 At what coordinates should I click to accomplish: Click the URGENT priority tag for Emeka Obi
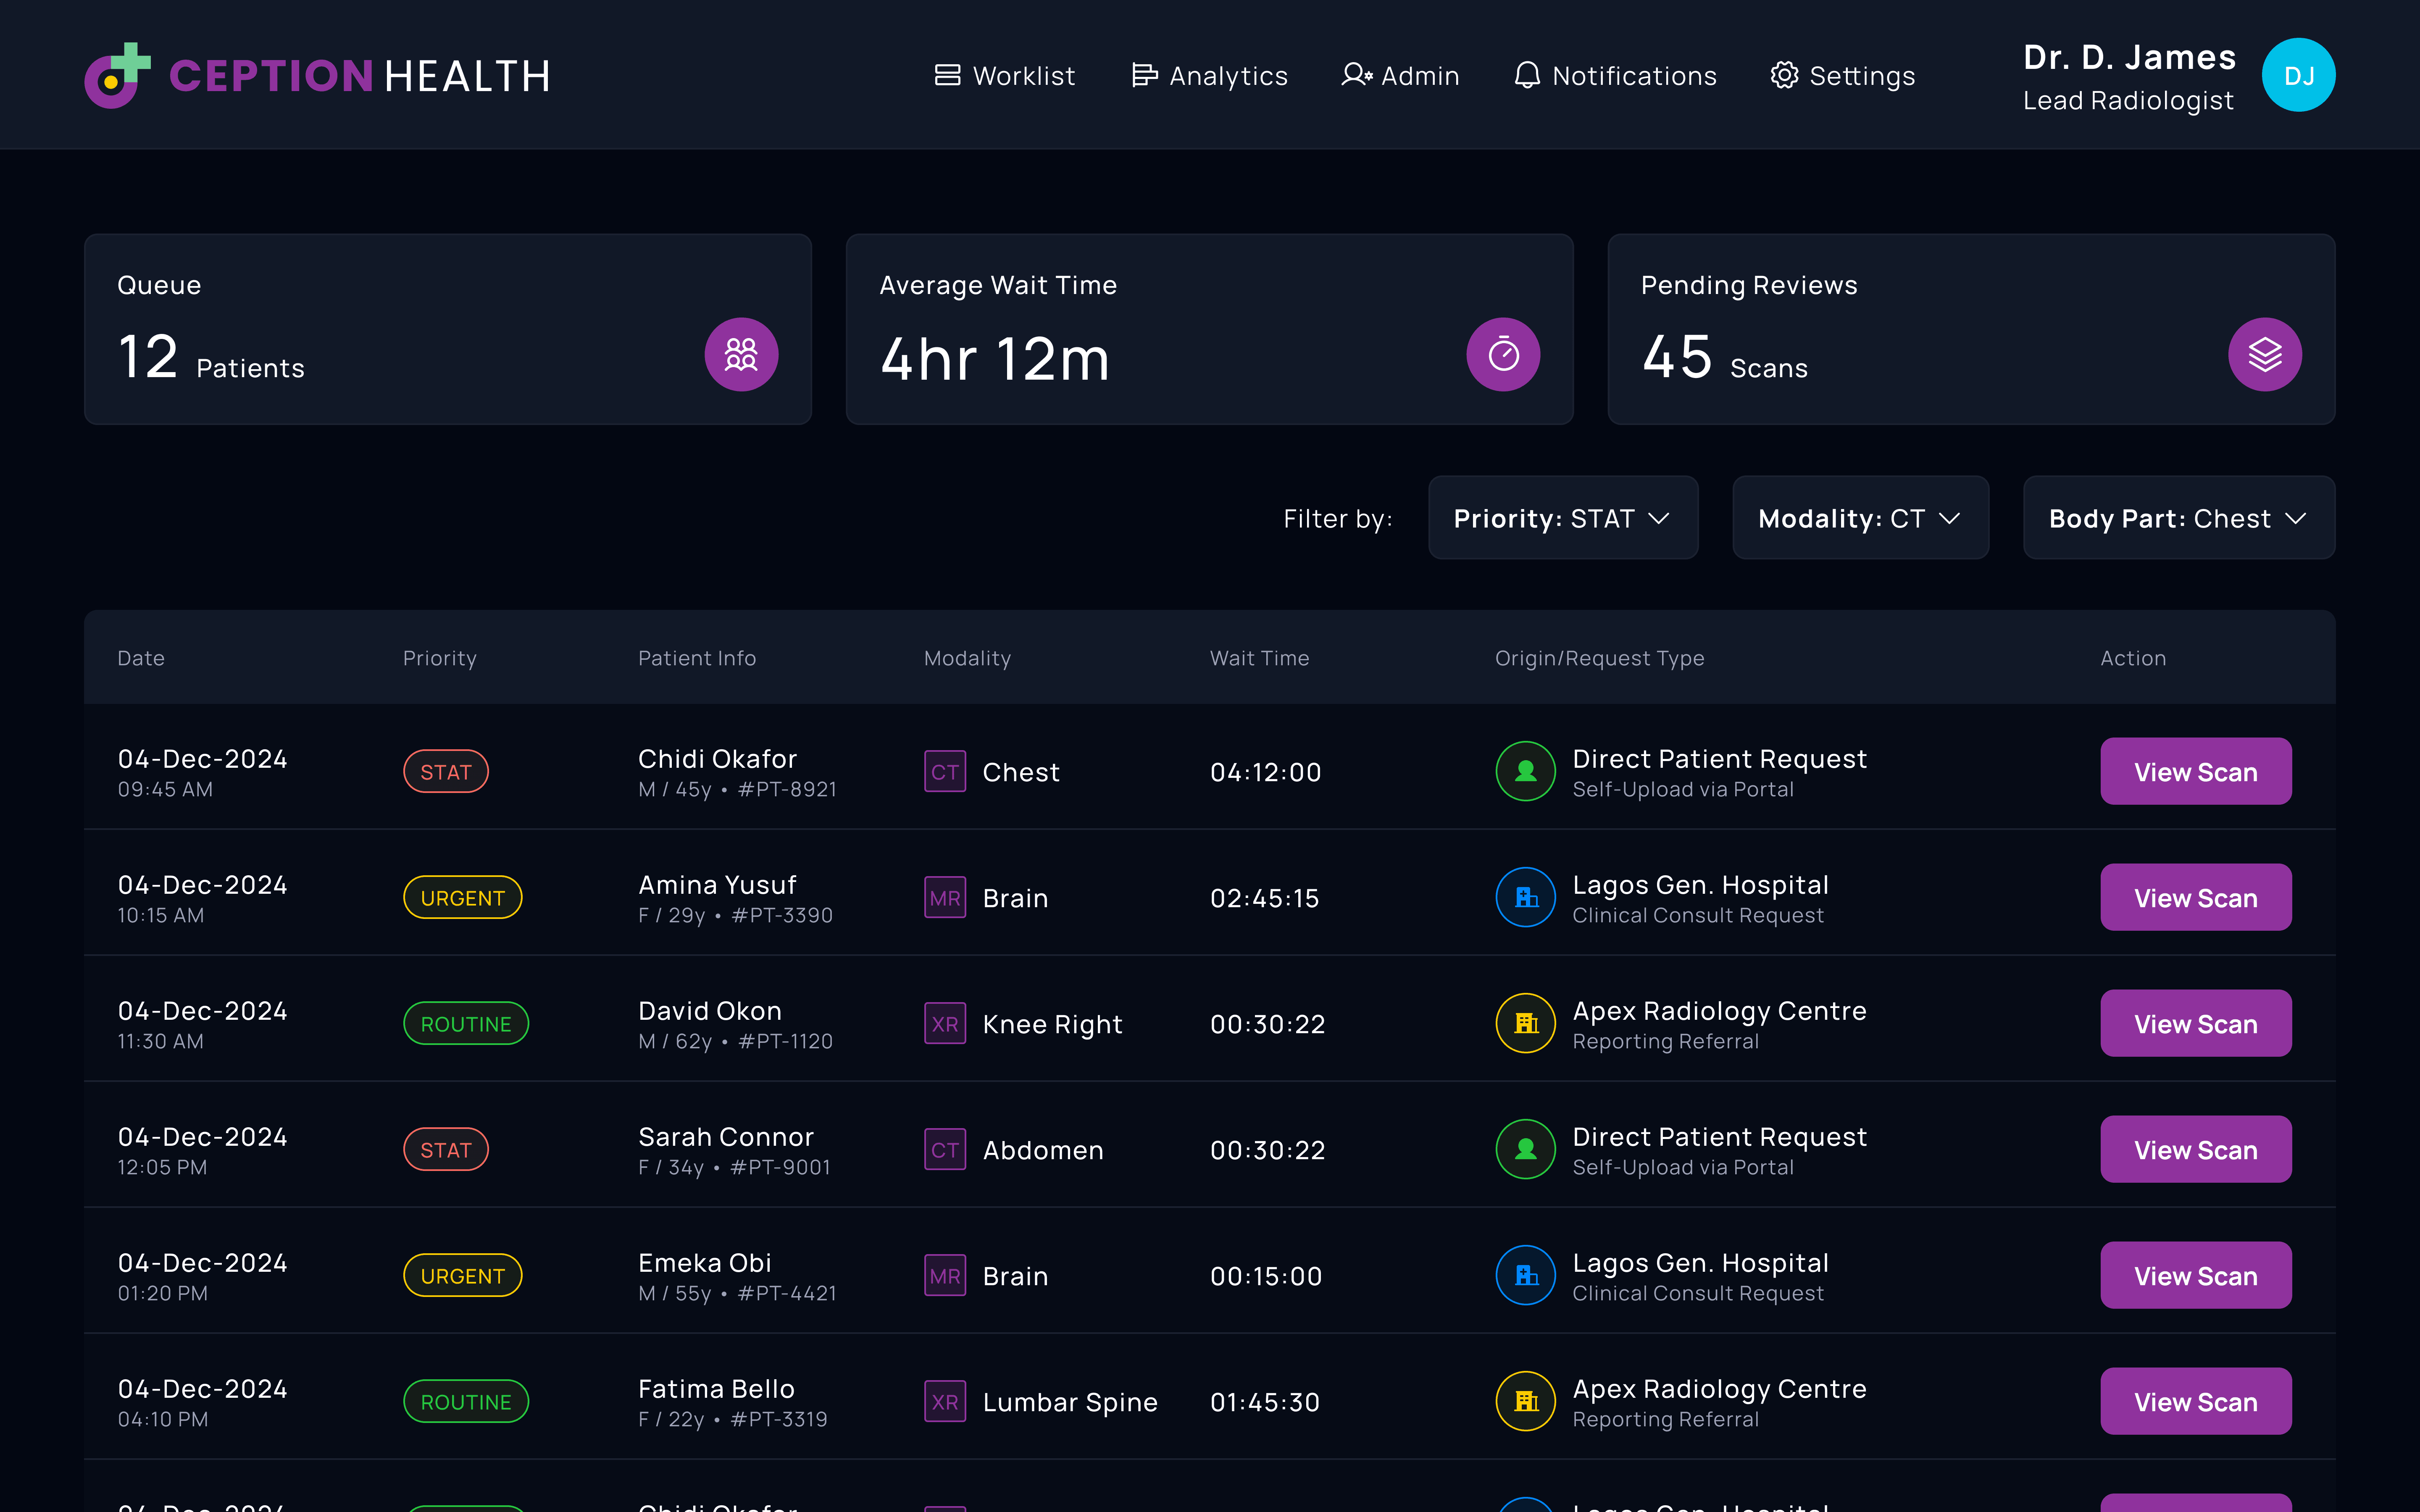462,1275
